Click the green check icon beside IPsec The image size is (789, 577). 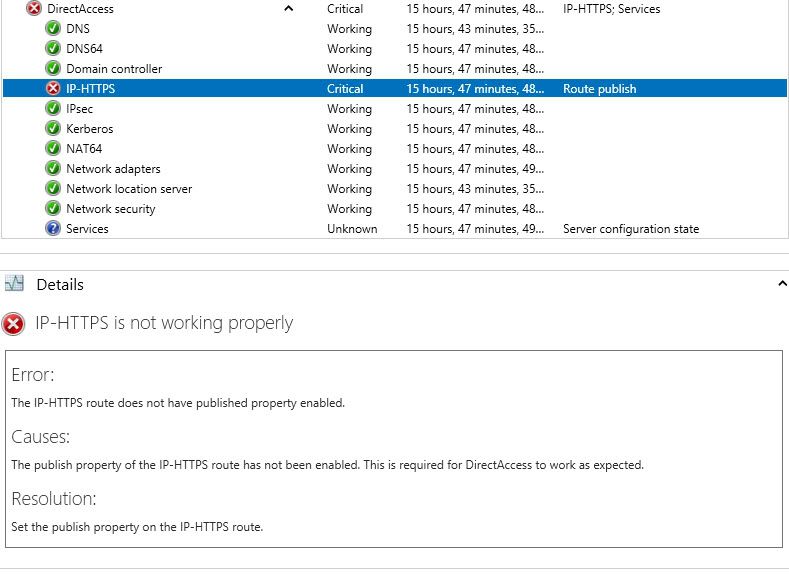click(x=53, y=109)
